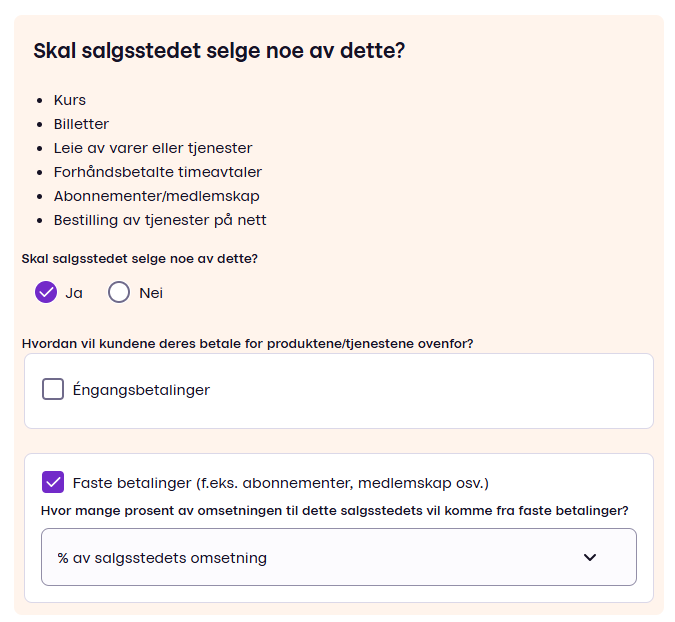The width and height of the screenshot is (675, 622).
Task: Click the Kurs list item
Action: click(70, 100)
